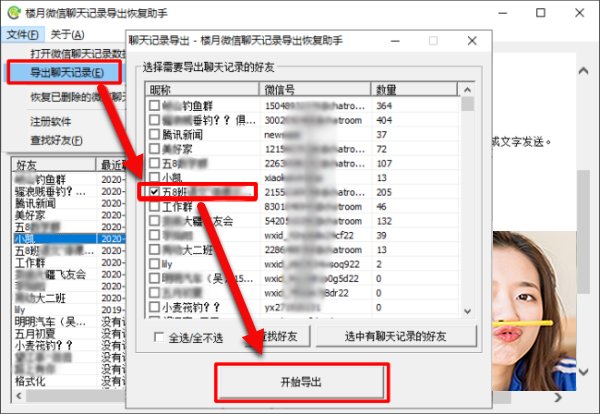600x414 pixels.
Task: Open the 关于(A) menu
Action: 67,34
